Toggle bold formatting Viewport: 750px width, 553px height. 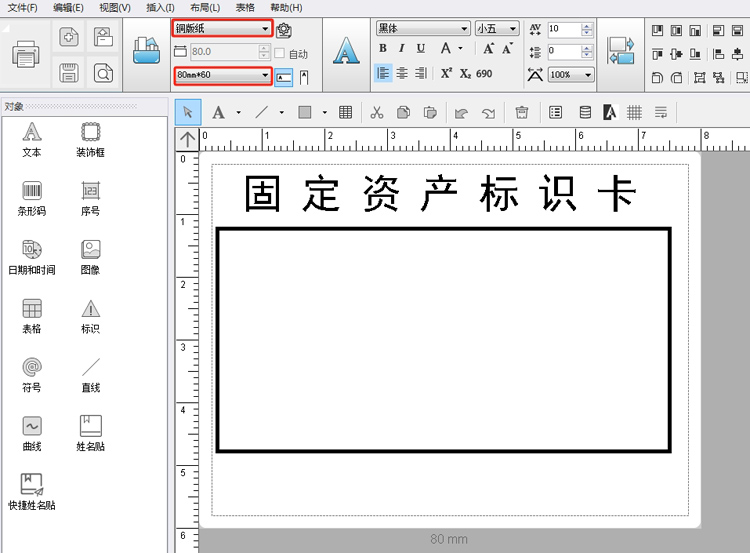pos(383,48)
